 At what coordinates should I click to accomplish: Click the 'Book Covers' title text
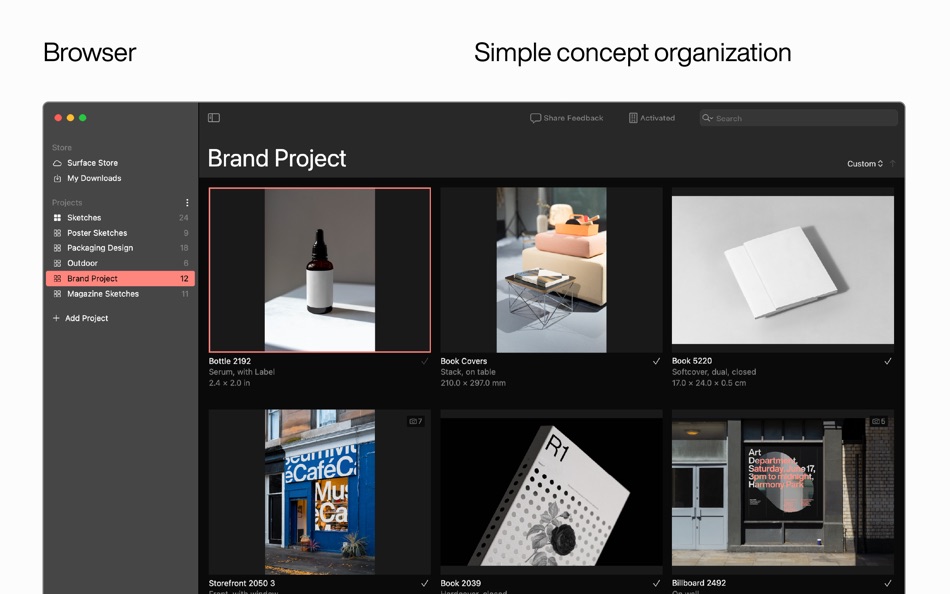pyautogui.click(x=463, y=361)
